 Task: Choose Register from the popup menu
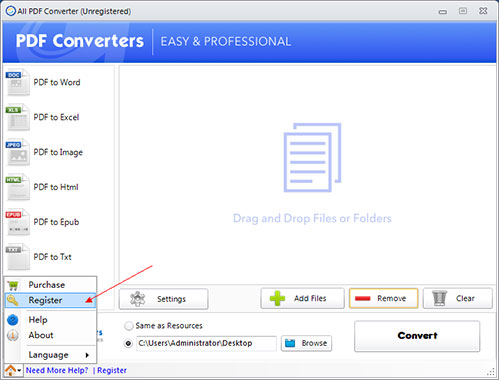pos(51,300)
